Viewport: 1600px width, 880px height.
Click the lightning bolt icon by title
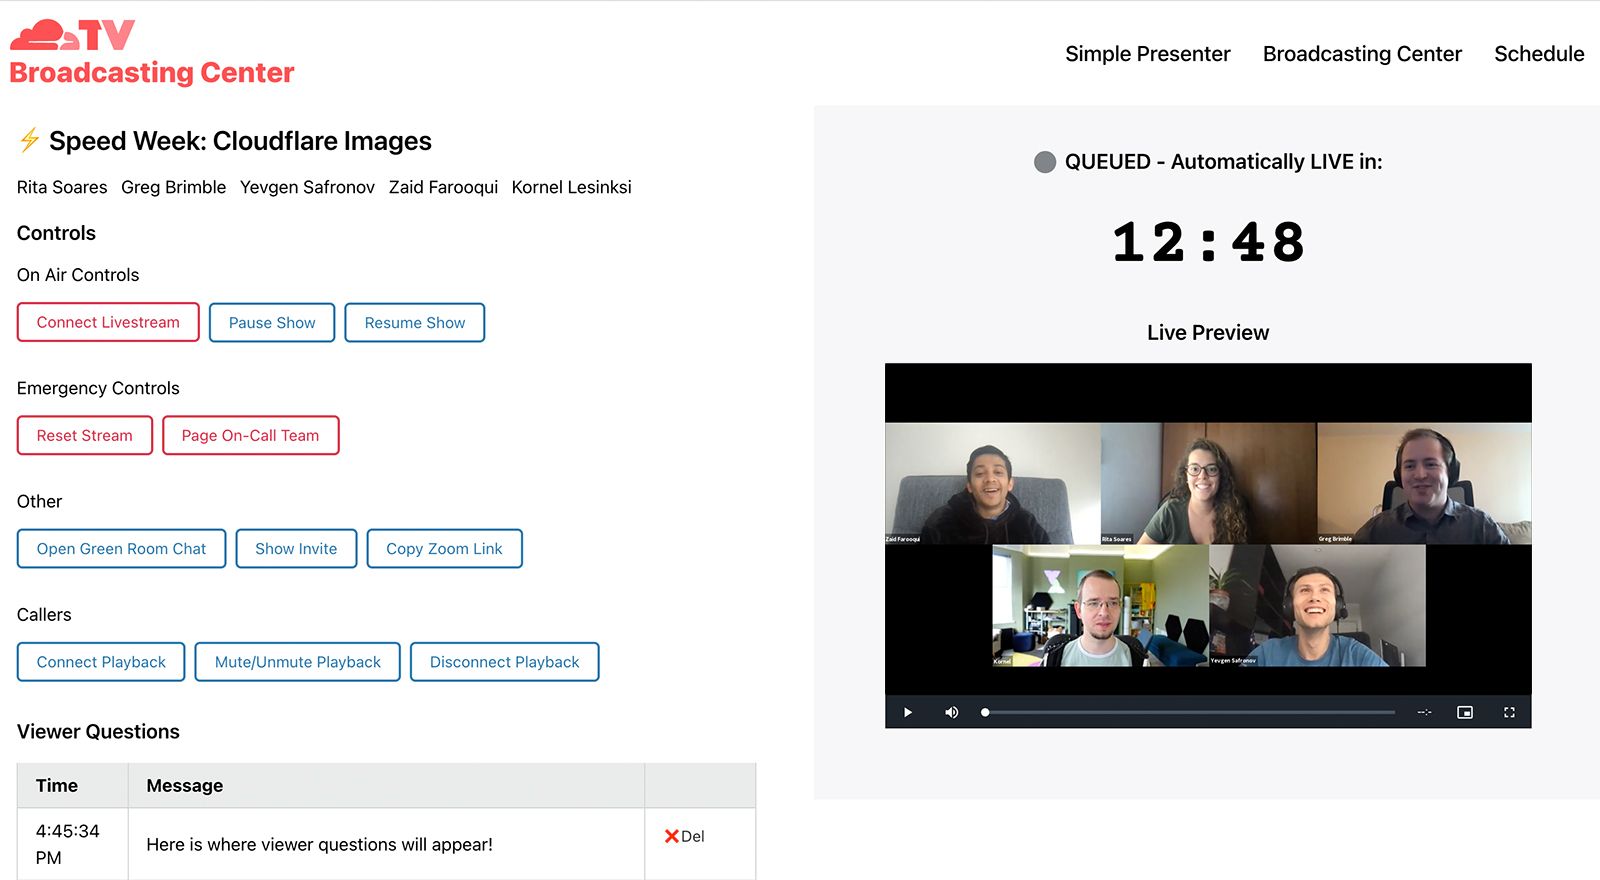[x=30, y=140]
